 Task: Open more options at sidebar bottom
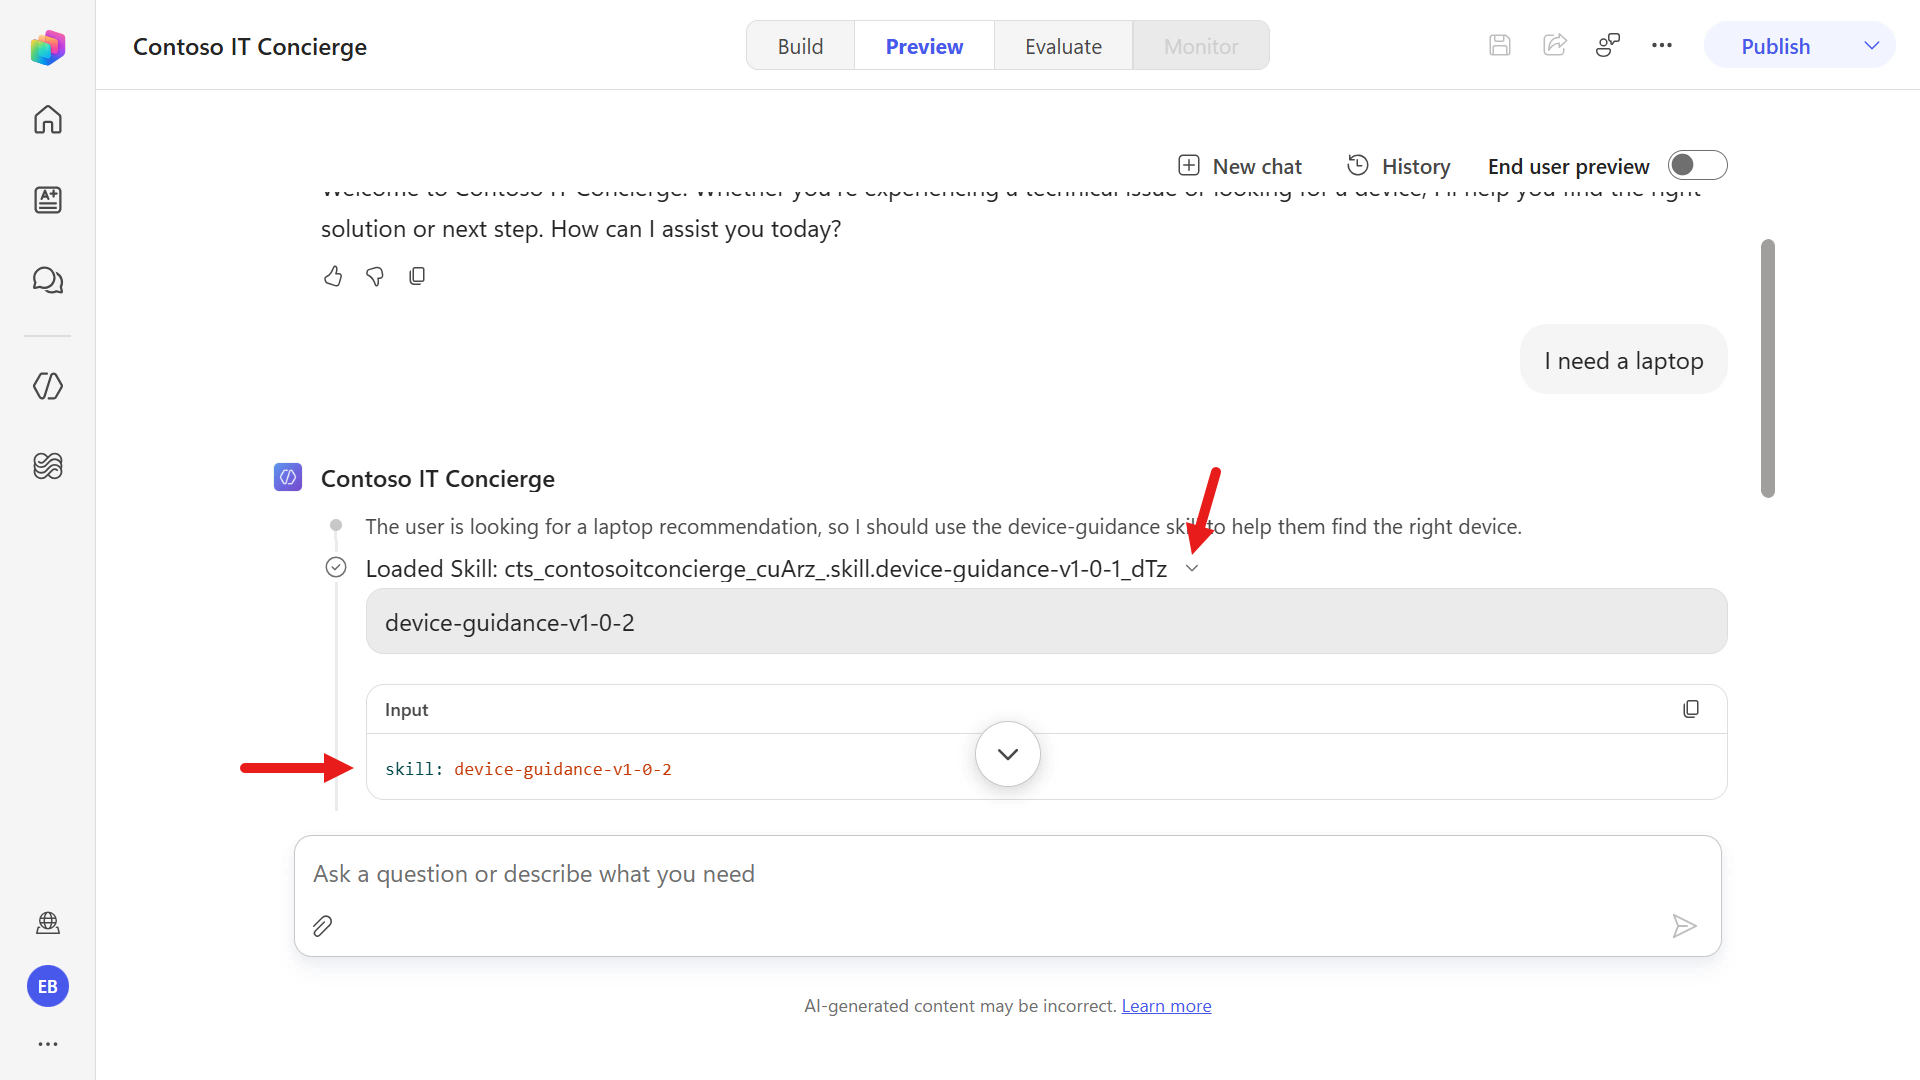[x=48, y=1044]
